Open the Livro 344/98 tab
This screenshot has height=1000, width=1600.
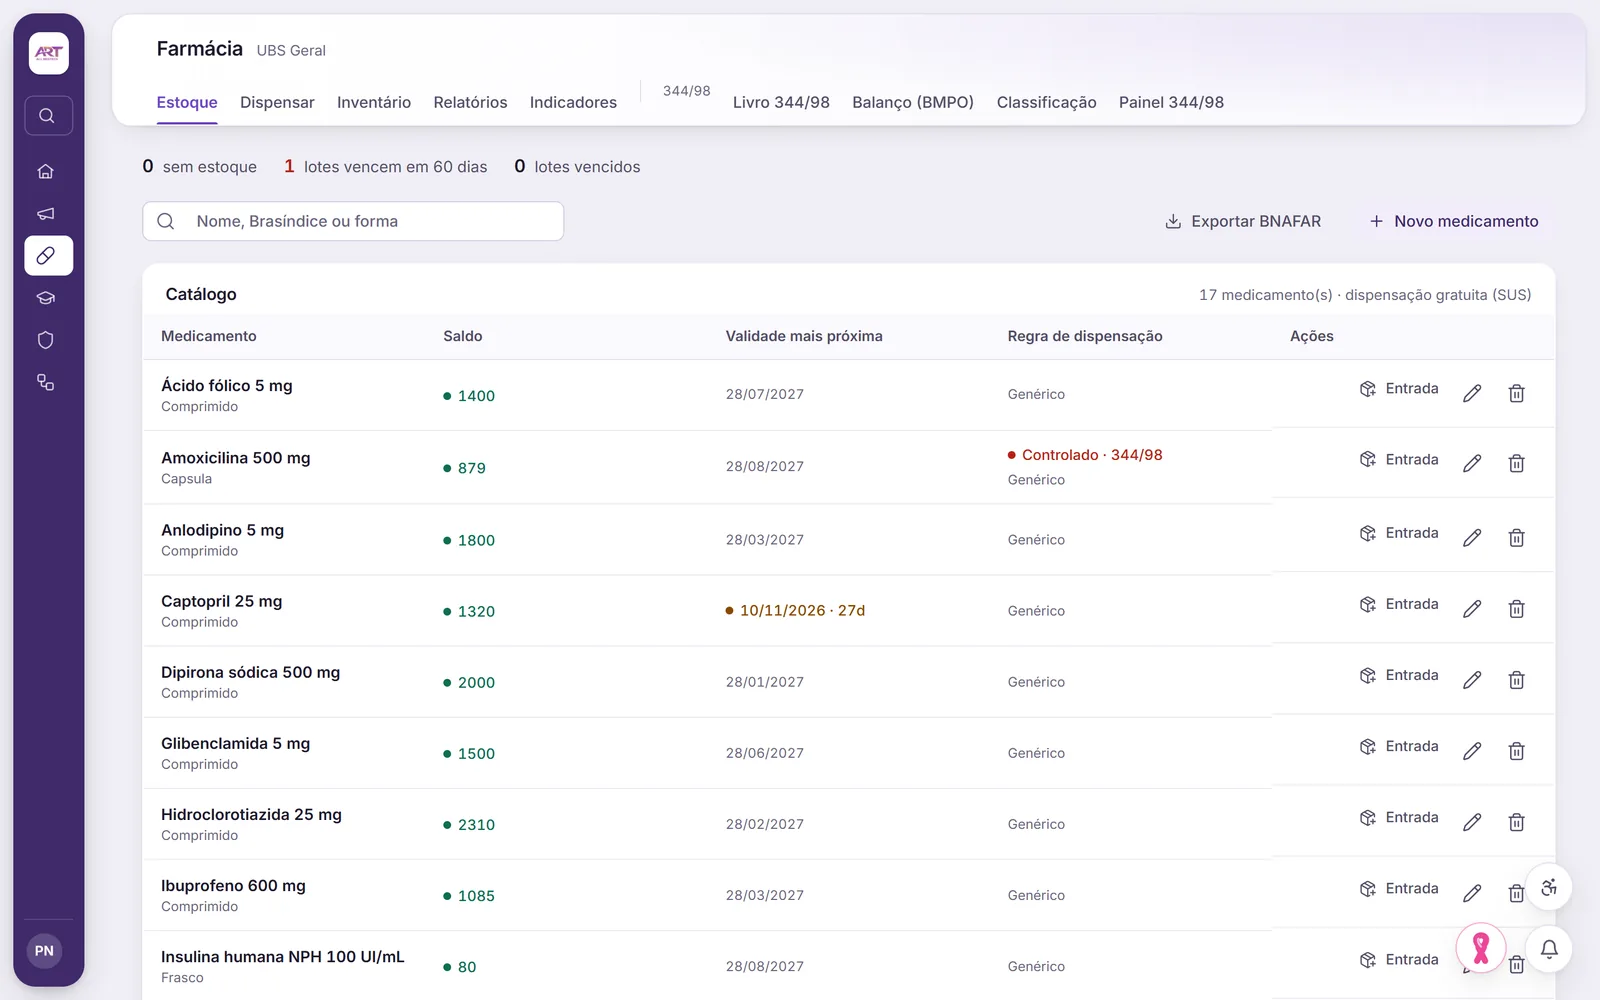pyautogui.click(x=781, y=102)
